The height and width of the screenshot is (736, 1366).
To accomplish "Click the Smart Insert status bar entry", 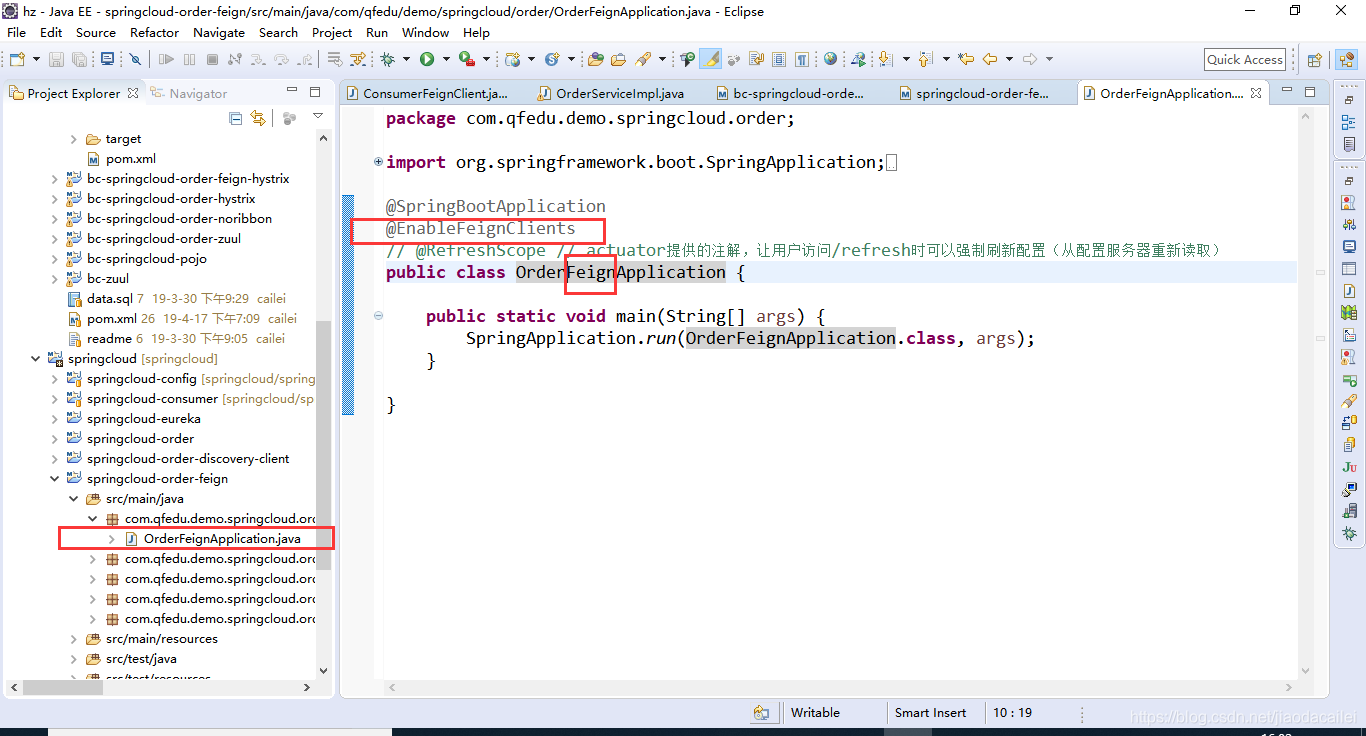I will (930, 713).
